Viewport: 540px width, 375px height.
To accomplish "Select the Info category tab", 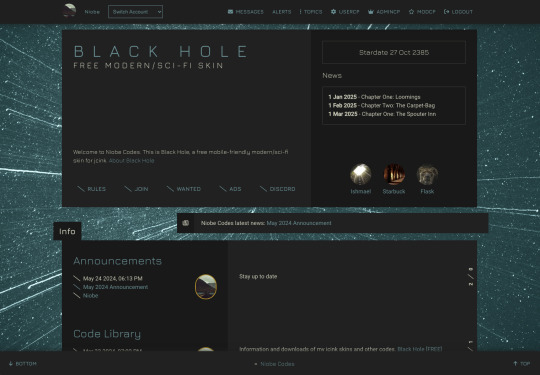I will (67, 231).
